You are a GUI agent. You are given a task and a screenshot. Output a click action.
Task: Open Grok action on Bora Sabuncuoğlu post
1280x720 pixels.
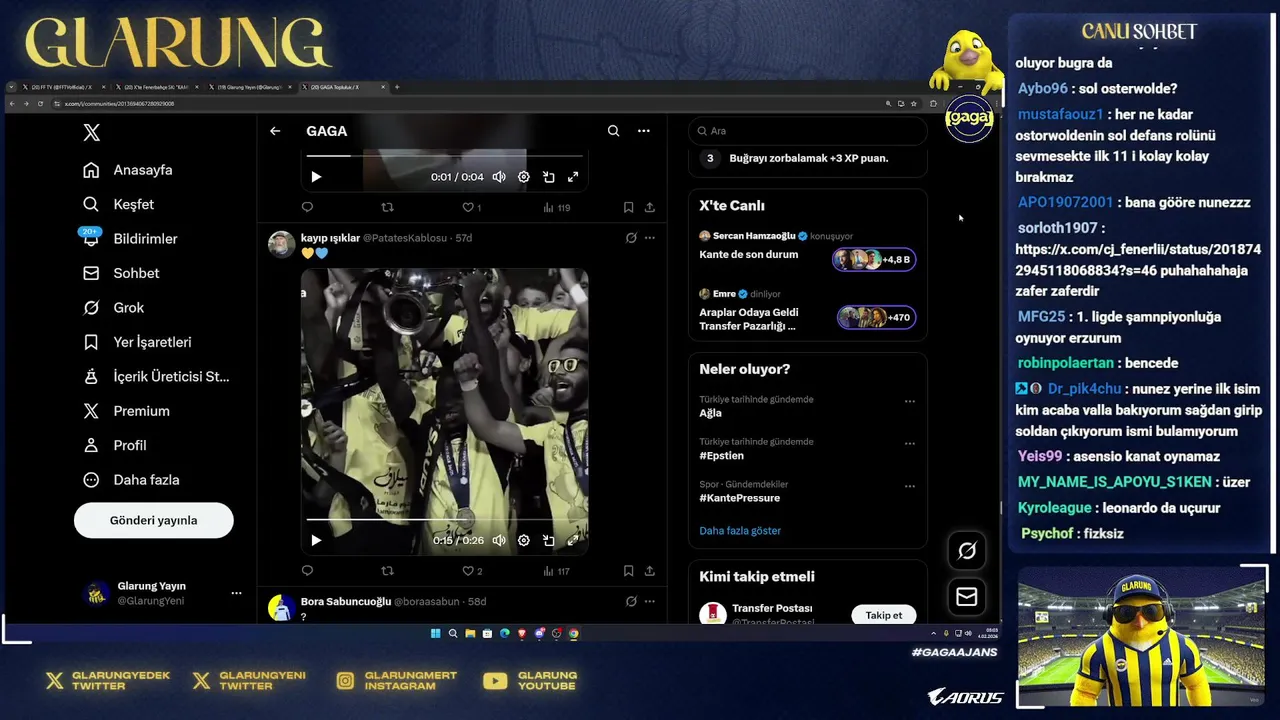(x=631, y=602)
